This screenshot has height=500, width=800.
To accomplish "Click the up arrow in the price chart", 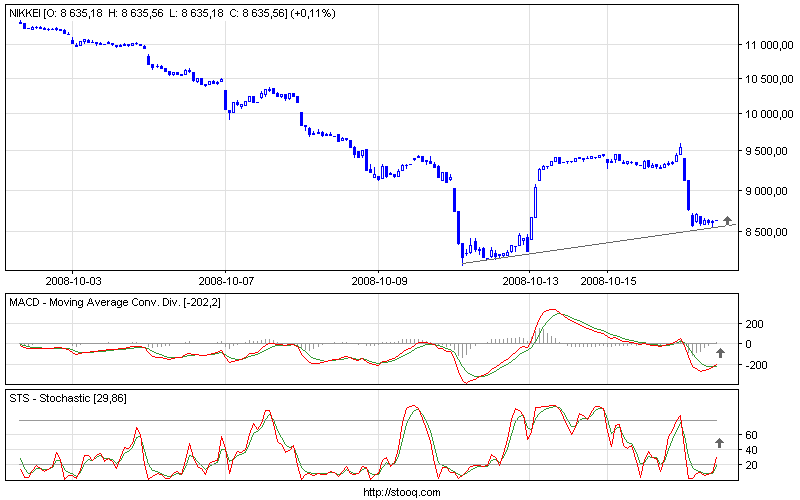I will click(728, 220).
